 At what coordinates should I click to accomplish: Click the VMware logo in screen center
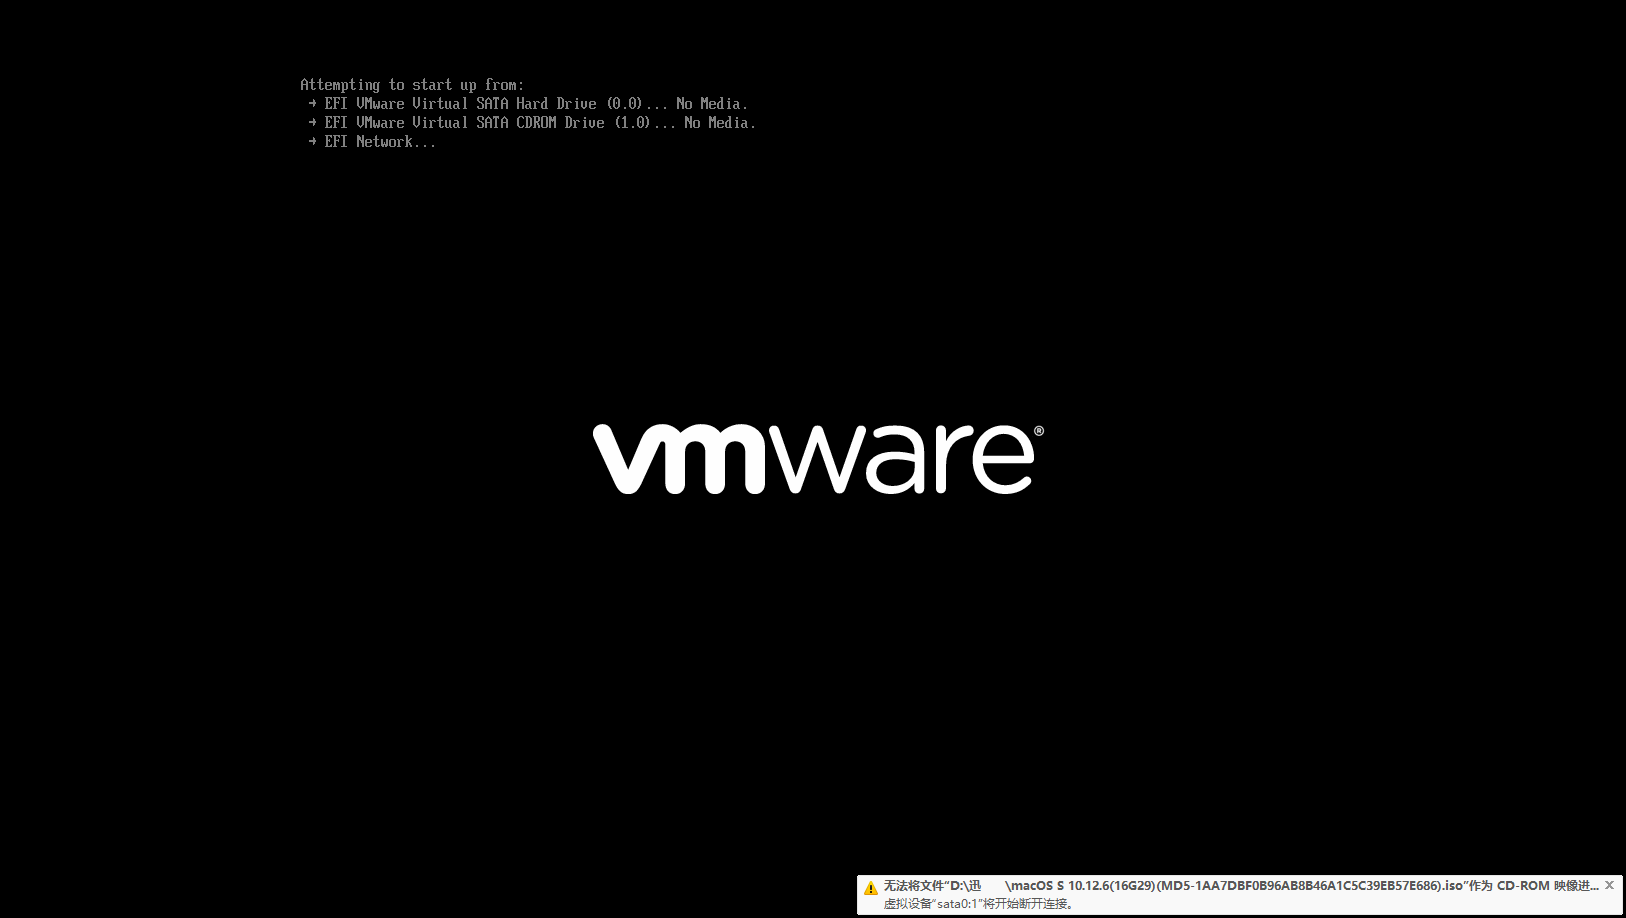click(812, 460)
